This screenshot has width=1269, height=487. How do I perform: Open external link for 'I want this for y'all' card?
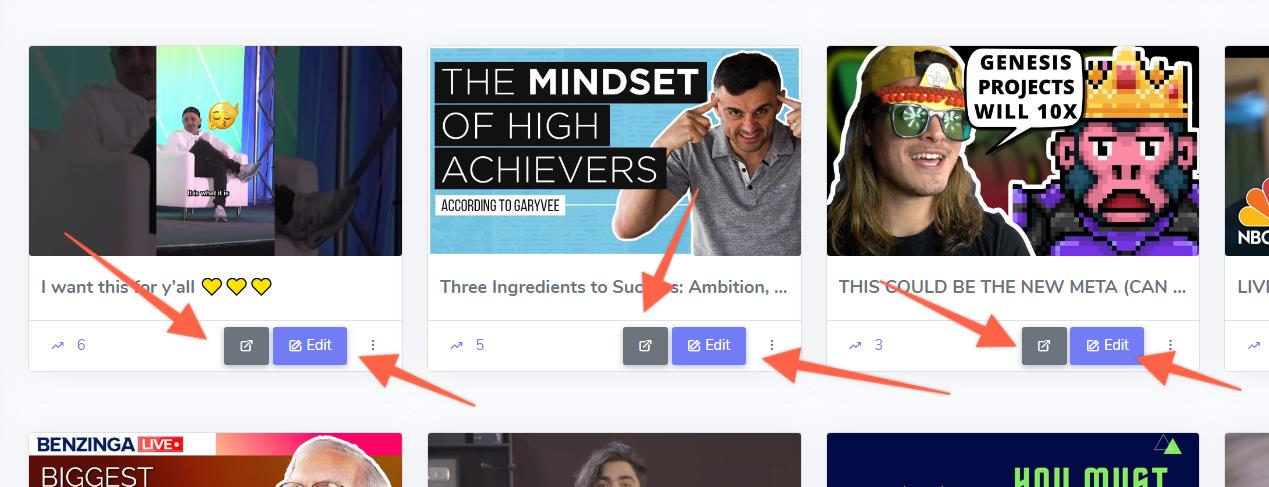[246, 346]
